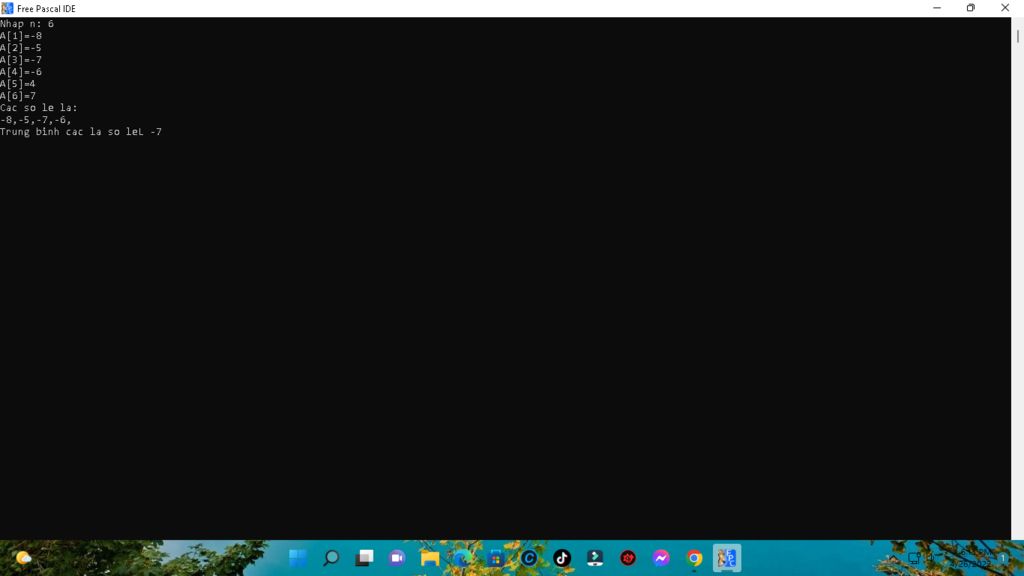Viewport: 1024px width, 576px height.
Task: Click the 'A[2]=-5' line
Action: (x=21, y=48)
